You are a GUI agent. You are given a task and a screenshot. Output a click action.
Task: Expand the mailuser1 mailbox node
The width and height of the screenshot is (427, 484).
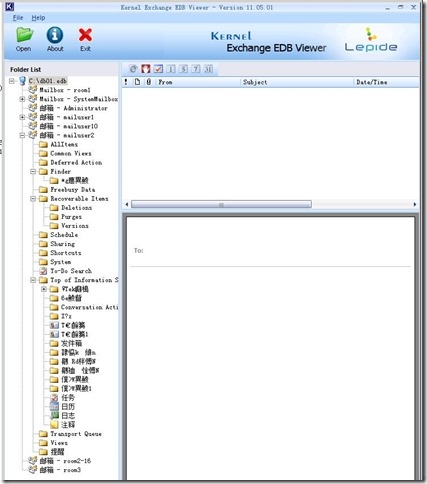(x=22, y=117)
